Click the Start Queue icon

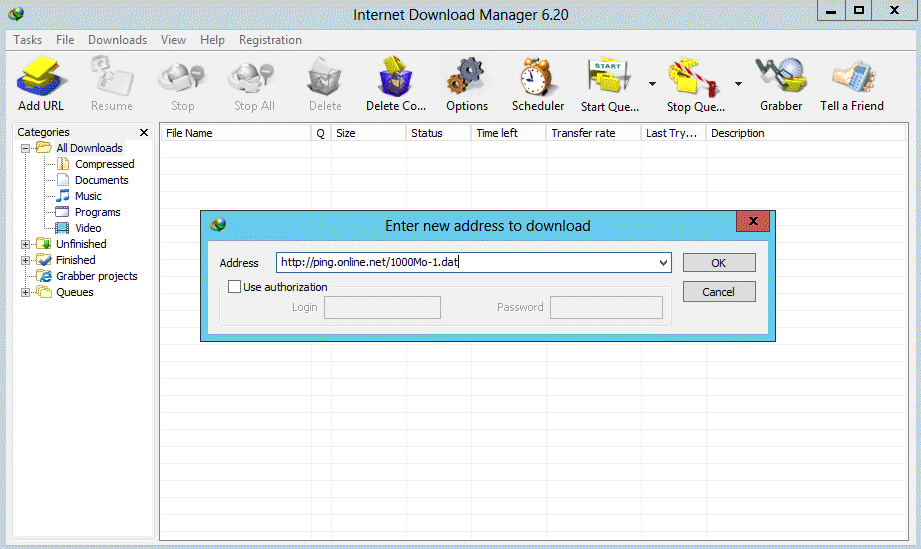[609, 77]
